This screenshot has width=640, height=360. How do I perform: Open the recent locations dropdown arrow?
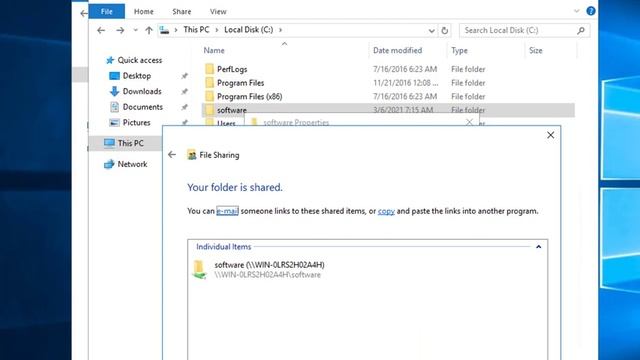click(x=136, y=30)
